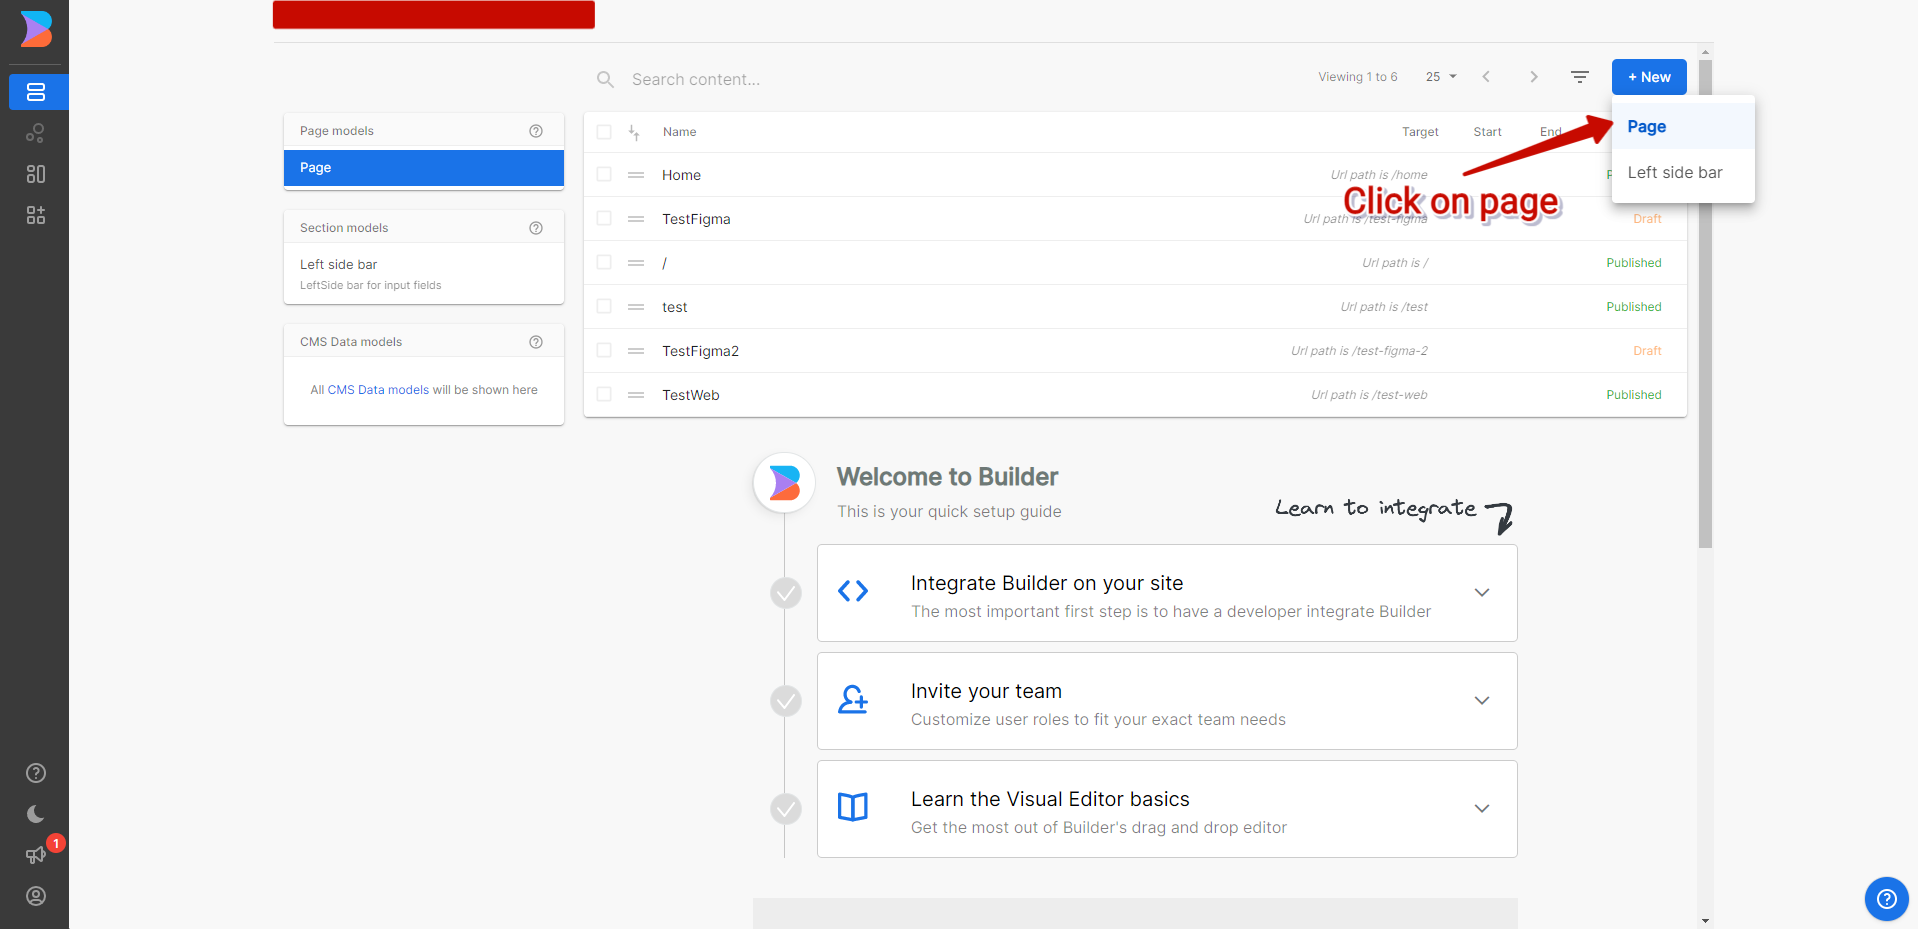1918x929 pixels.
Task: Click Draft status of TestFigma2 row
Action: [x=1647, y=351]
